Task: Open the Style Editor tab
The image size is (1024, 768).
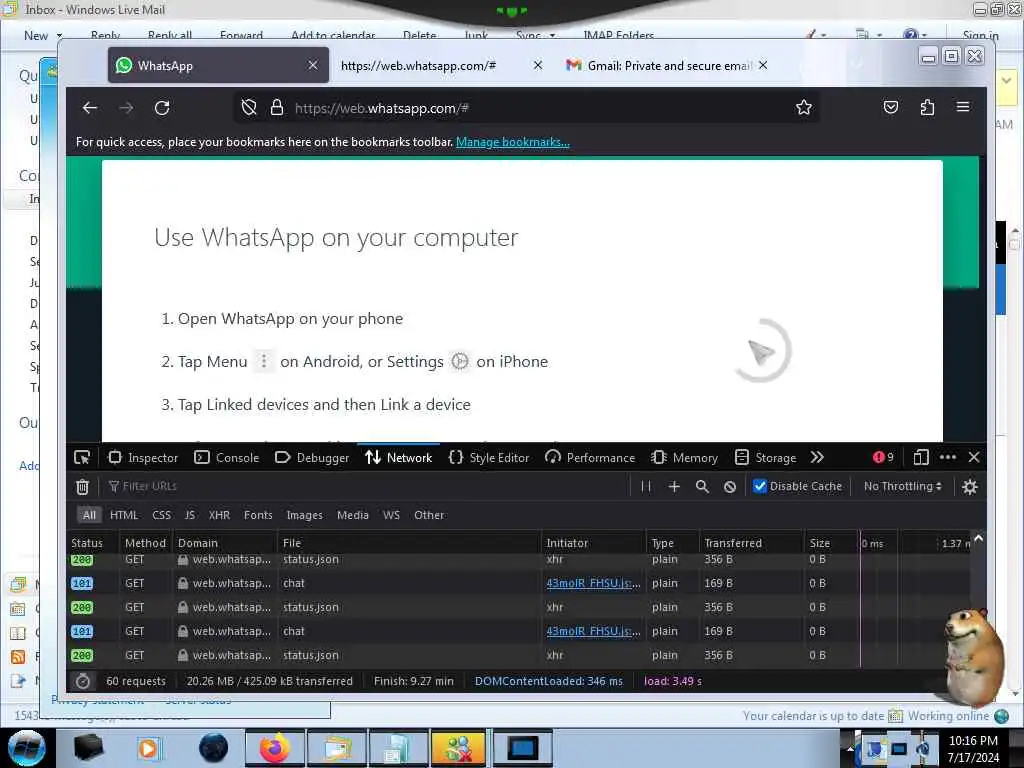Action: (x=489, y=458)
